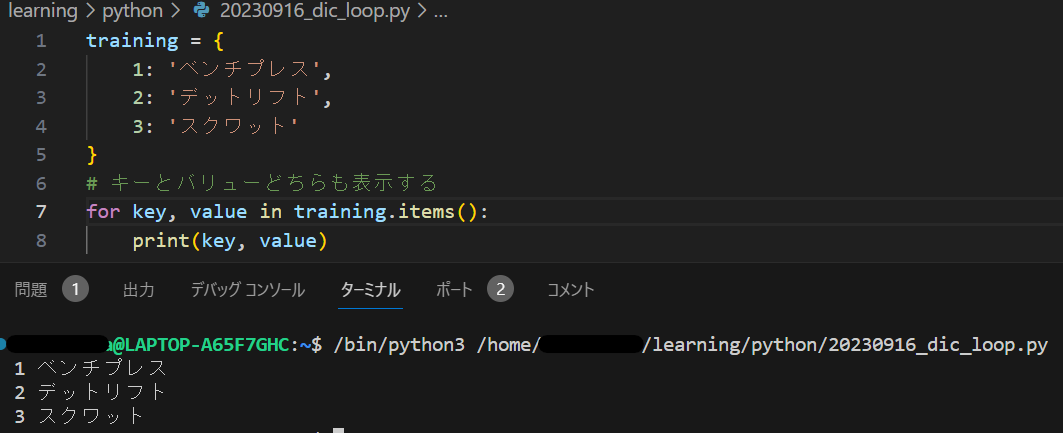Open the 出力 panel tab
The image size is (1063, 433).
tap(138, 290)
